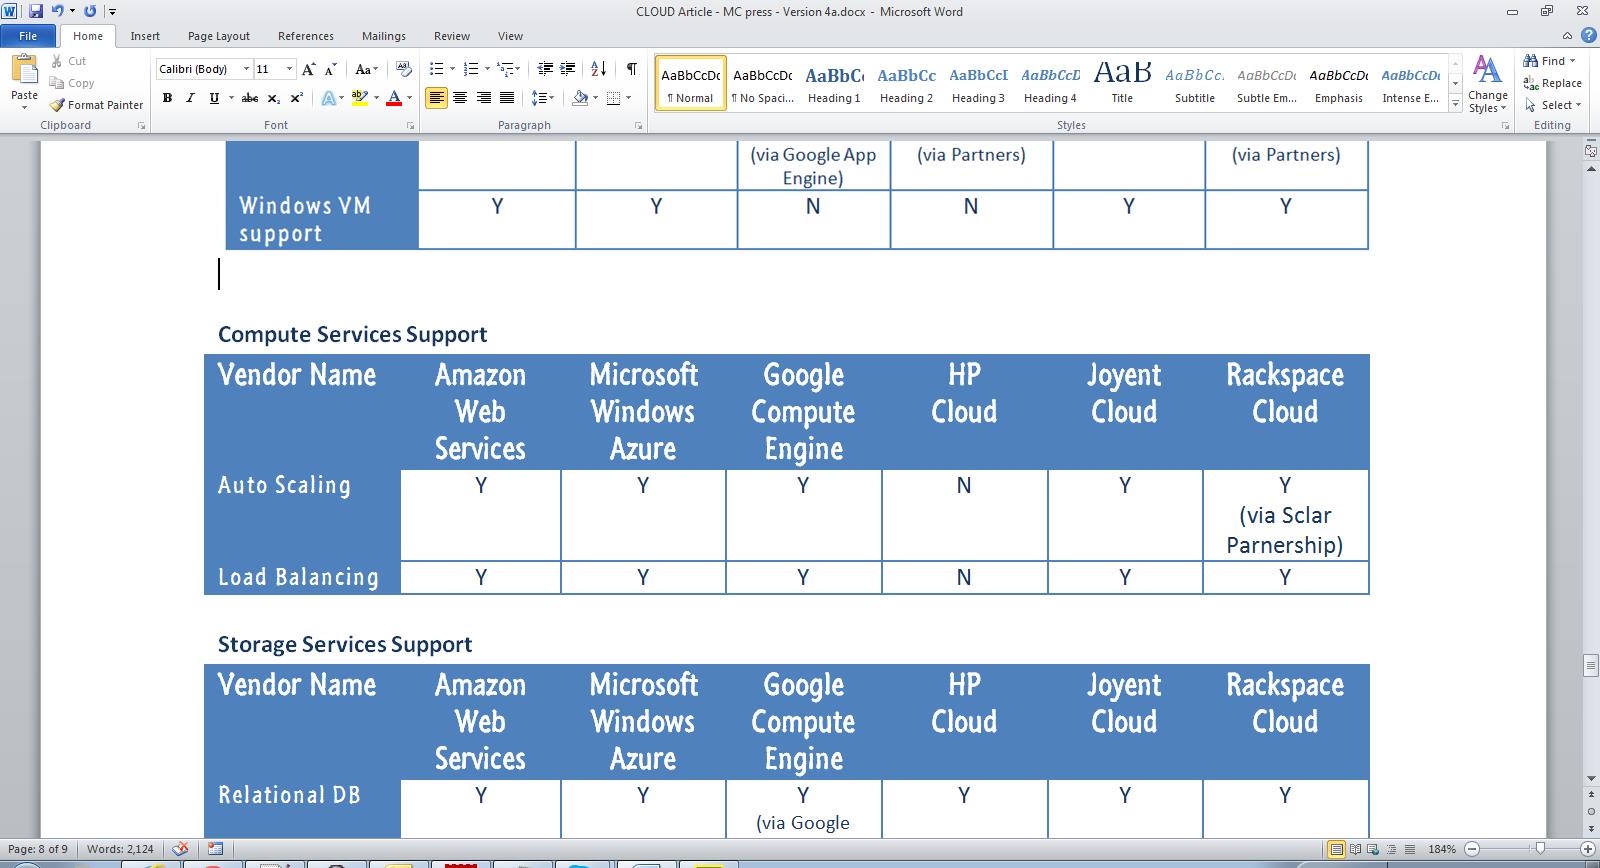Switch to Print Layout view in status bar

click(x=1335, y=850)
